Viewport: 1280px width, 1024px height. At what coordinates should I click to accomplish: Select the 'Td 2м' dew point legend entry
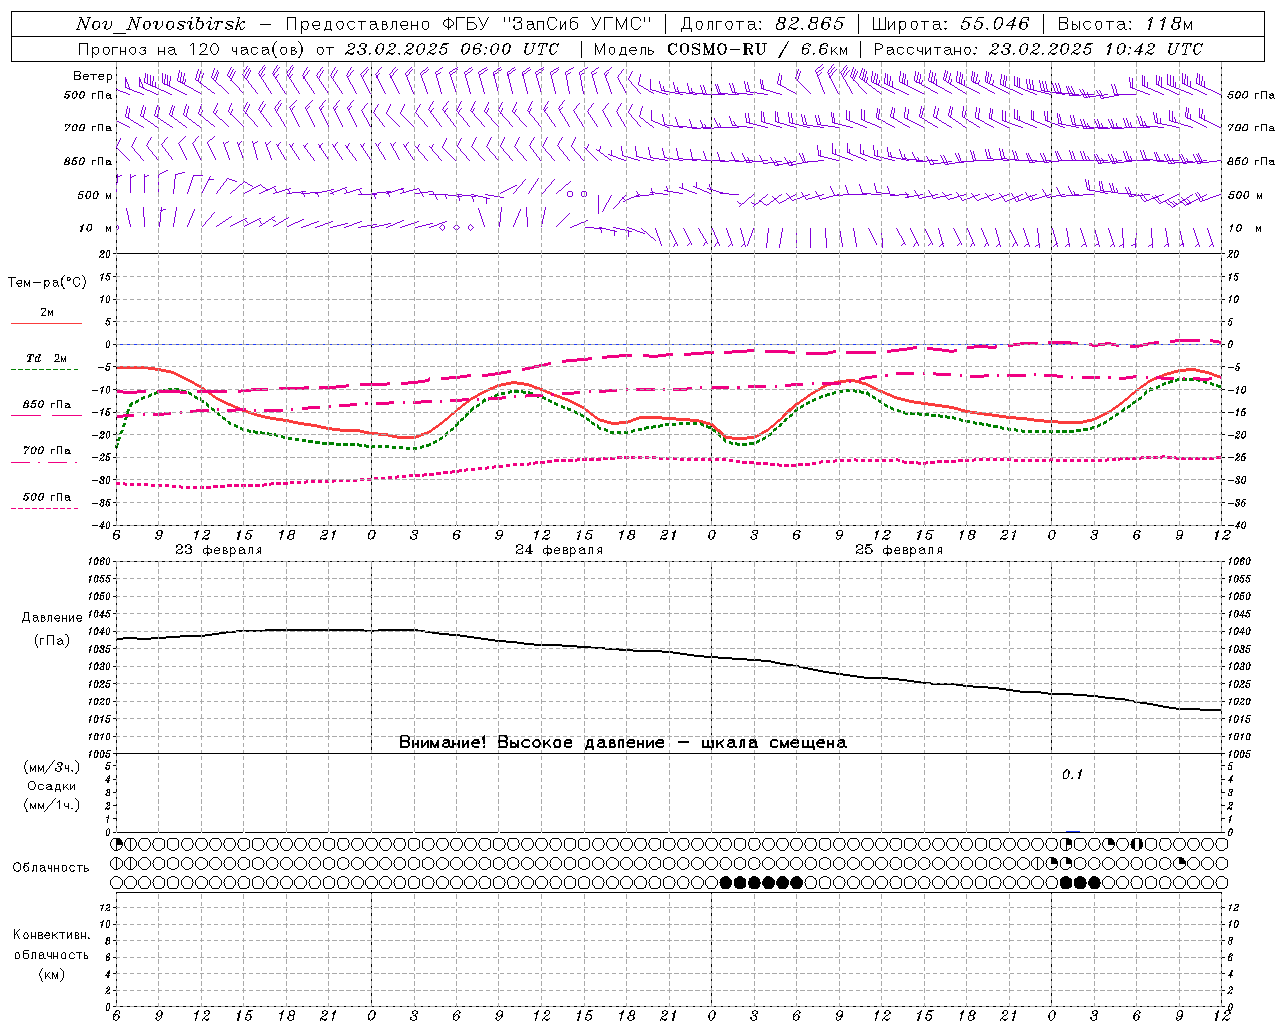(x=46, y=358)
